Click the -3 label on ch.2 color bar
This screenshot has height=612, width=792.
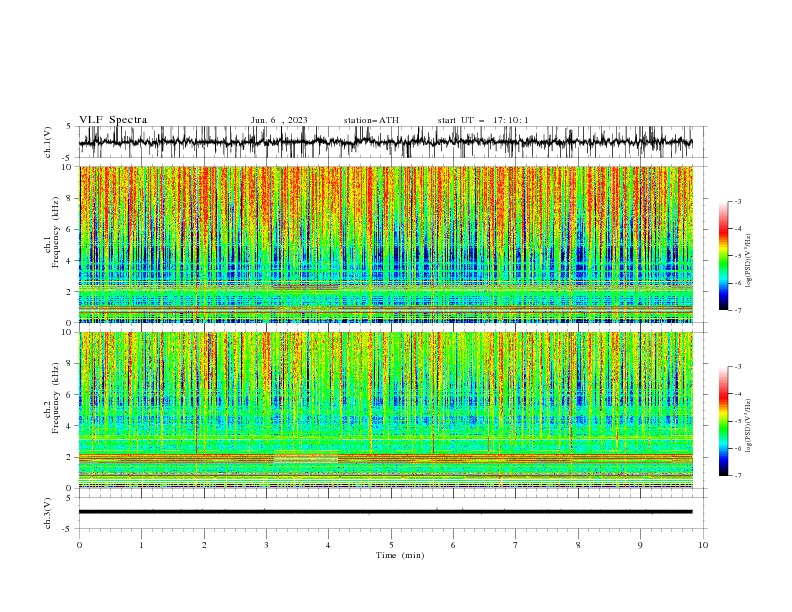(x=738, y=367)
